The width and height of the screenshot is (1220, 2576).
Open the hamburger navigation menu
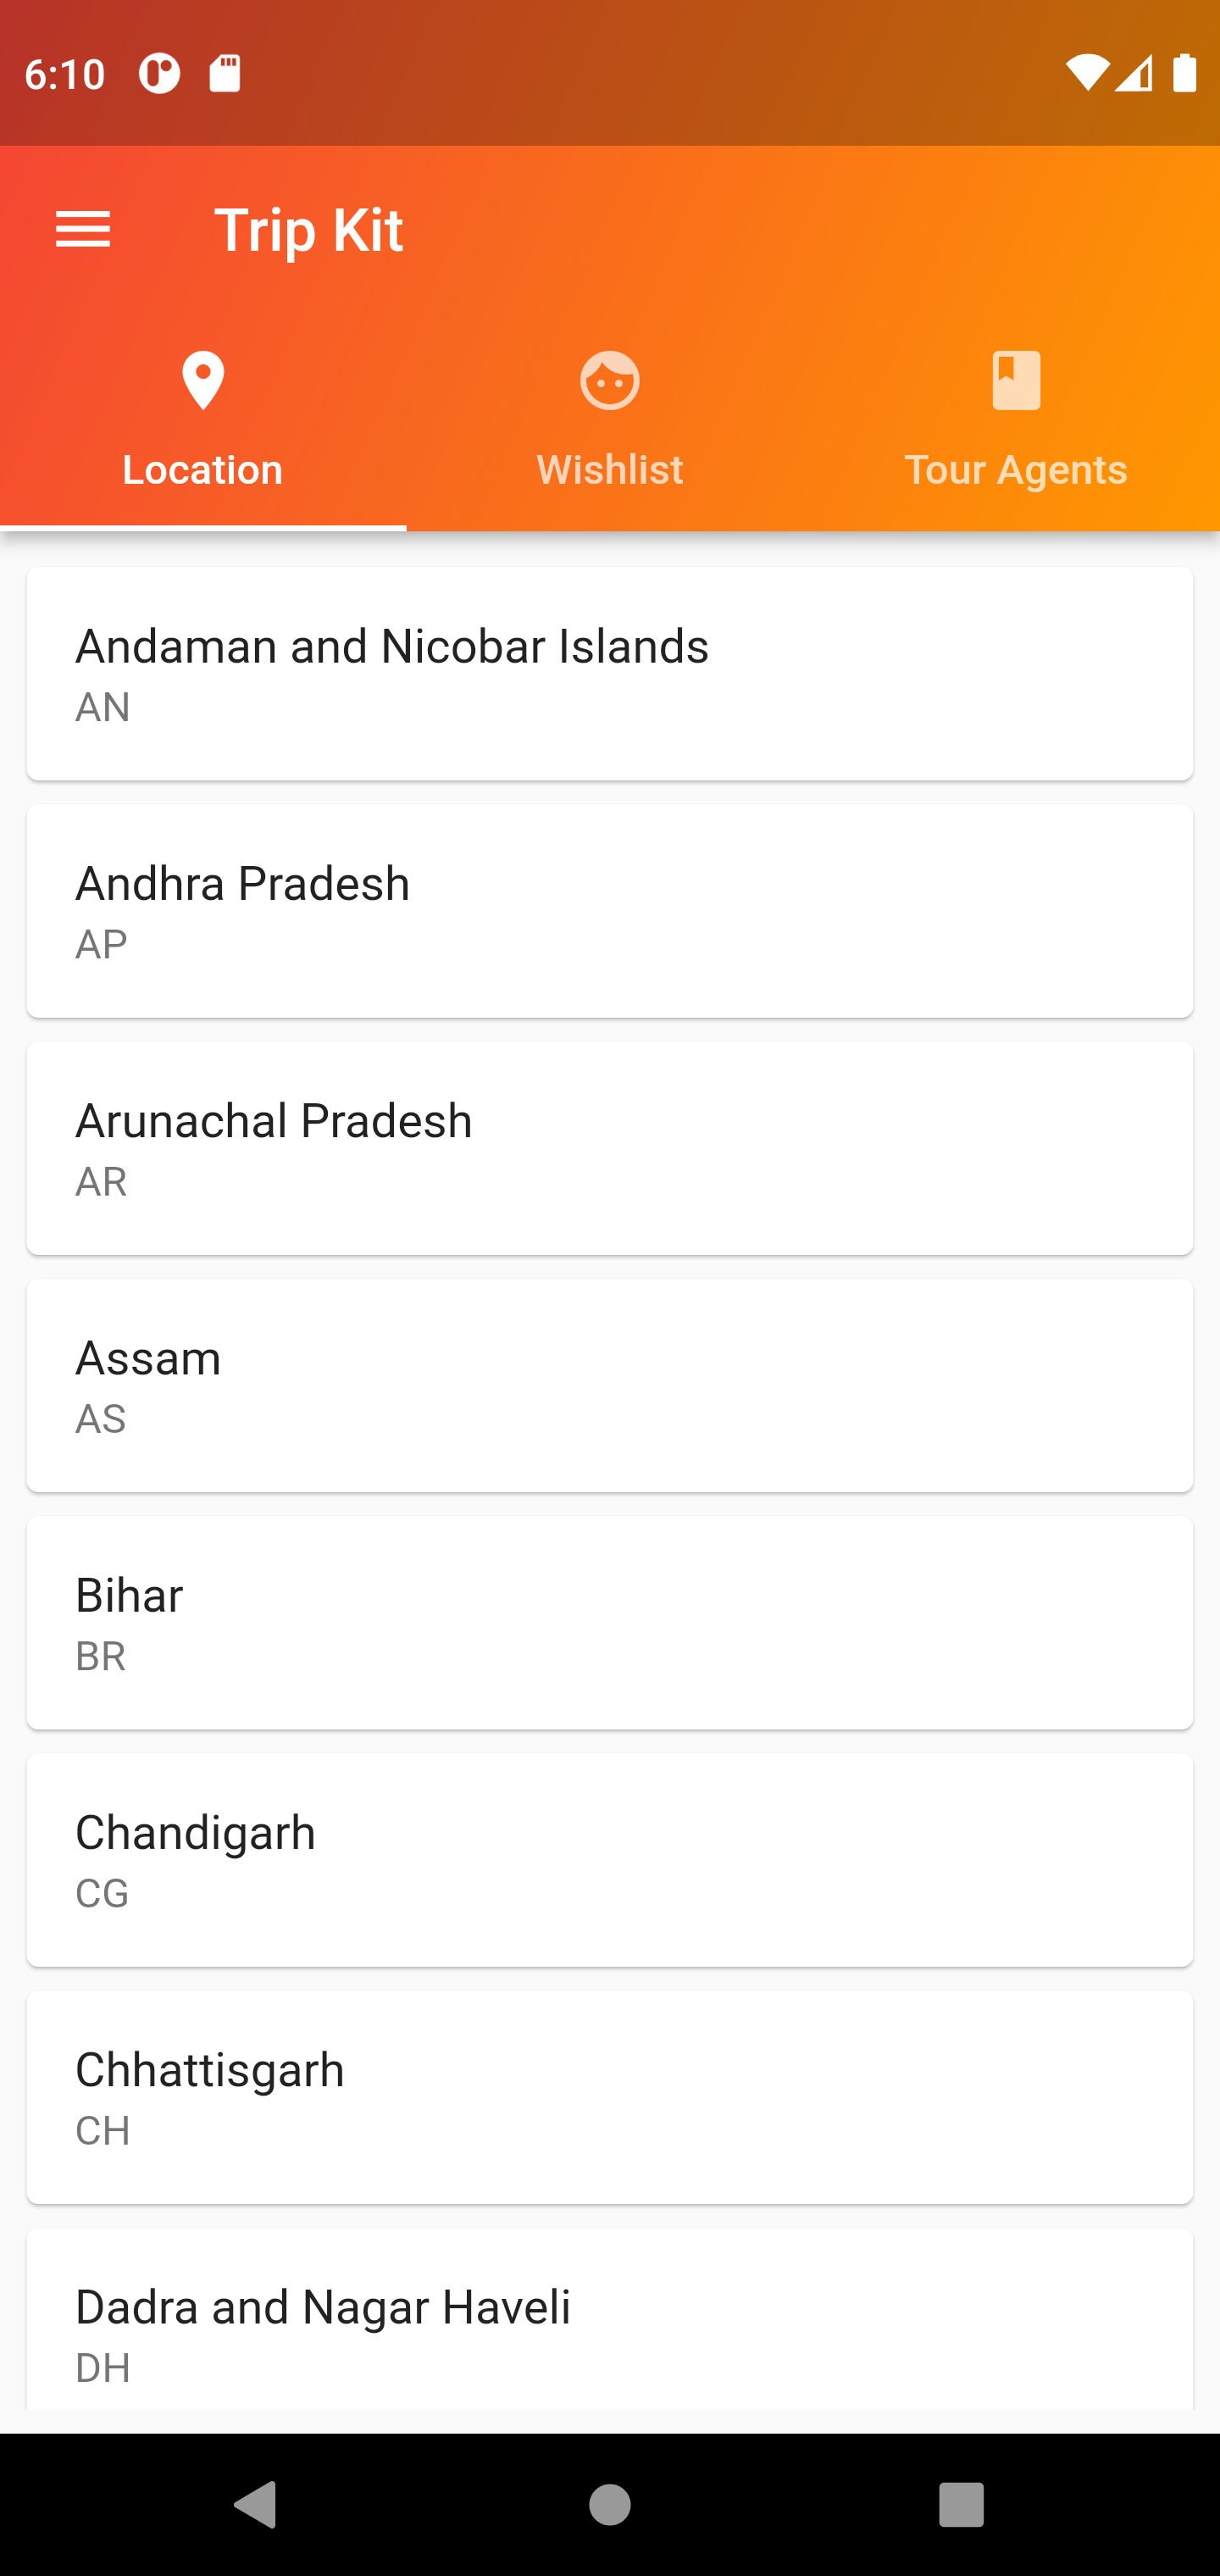point(83,230)
